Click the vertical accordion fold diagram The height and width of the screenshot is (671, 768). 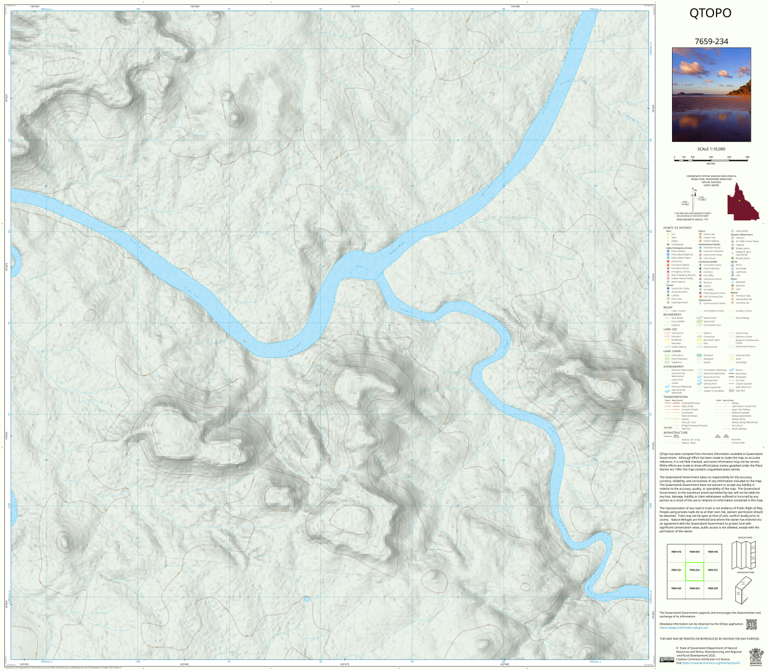[744, 554]
